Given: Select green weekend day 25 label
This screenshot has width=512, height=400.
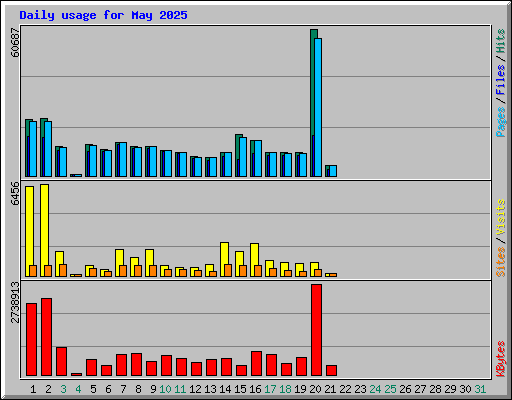Looking at the screenshot, I should 390,389.
